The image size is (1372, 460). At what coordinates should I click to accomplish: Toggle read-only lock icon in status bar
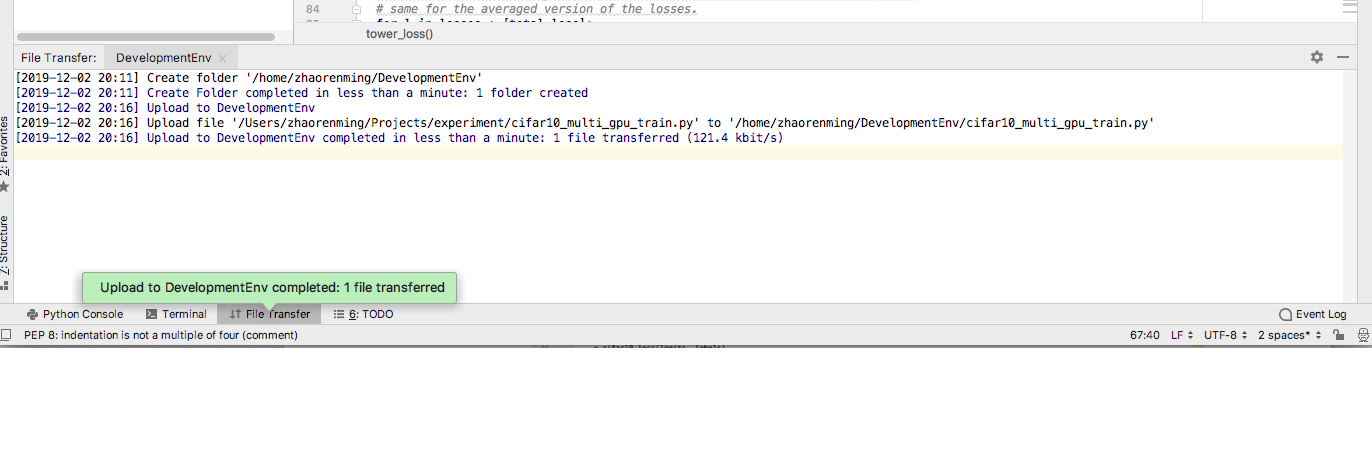click(x=1340, y=335)
